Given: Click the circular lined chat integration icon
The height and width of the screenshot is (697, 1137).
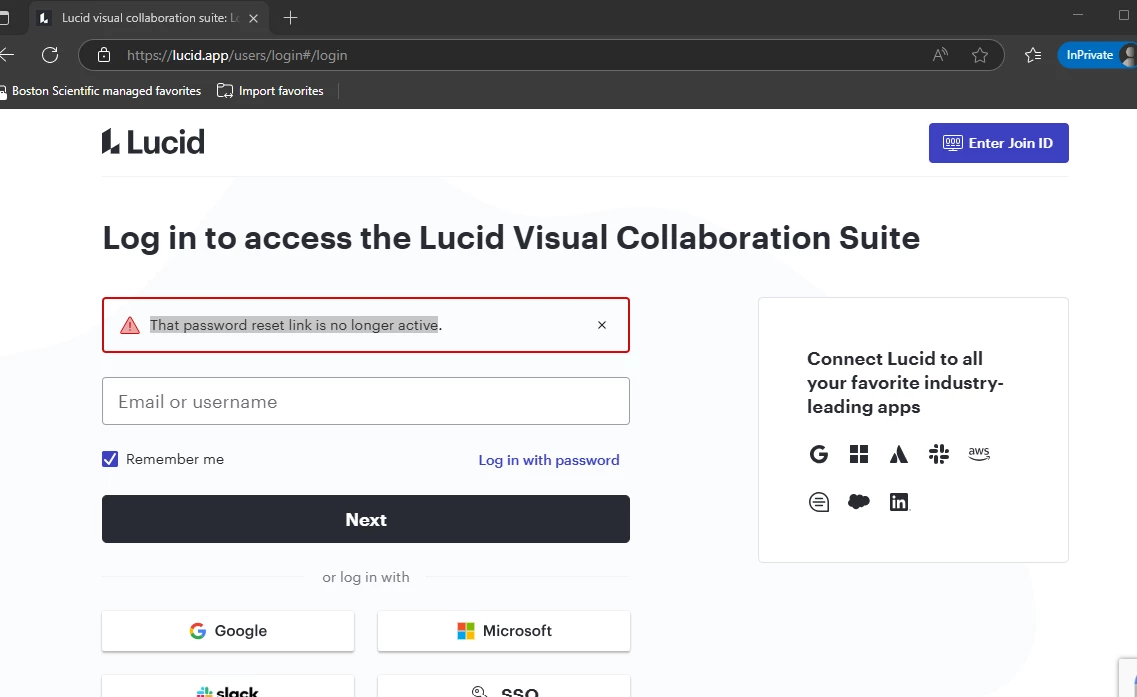Looking at the screenshot, I should [x=819, y=502].
